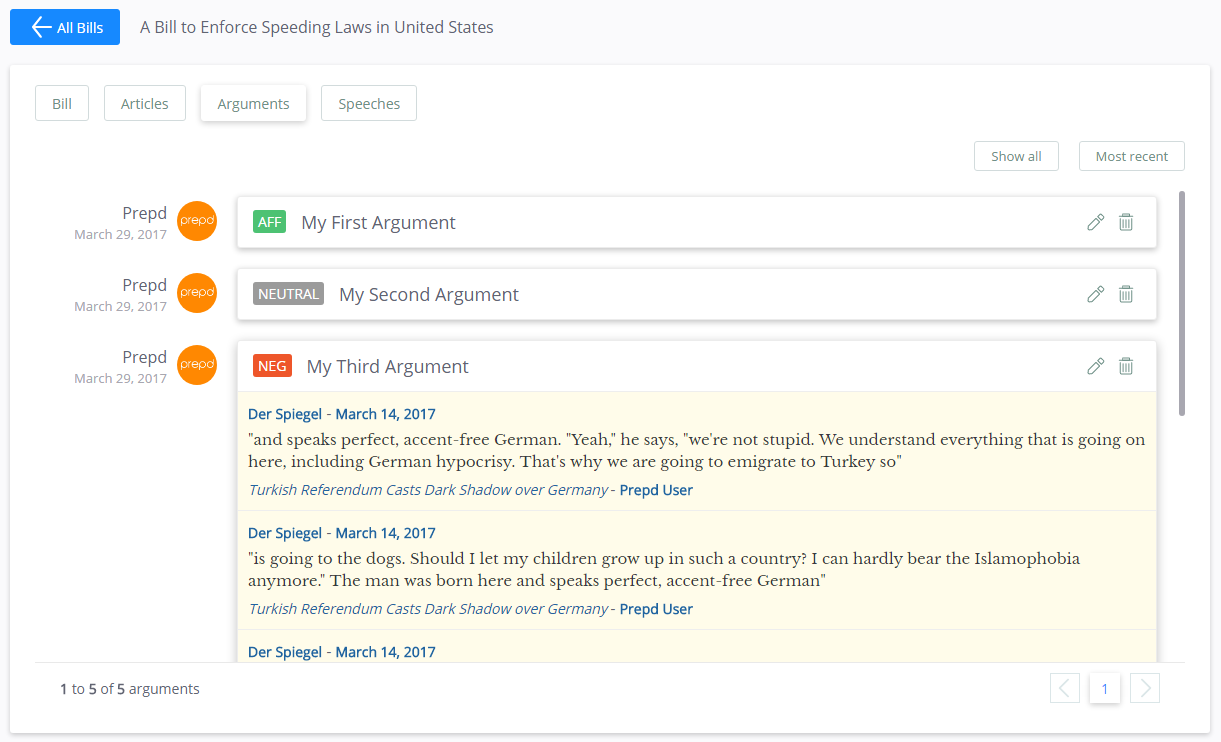Click the bill title heading text
The width and height of the screenshot is (1221, 742).
(317, 27)
